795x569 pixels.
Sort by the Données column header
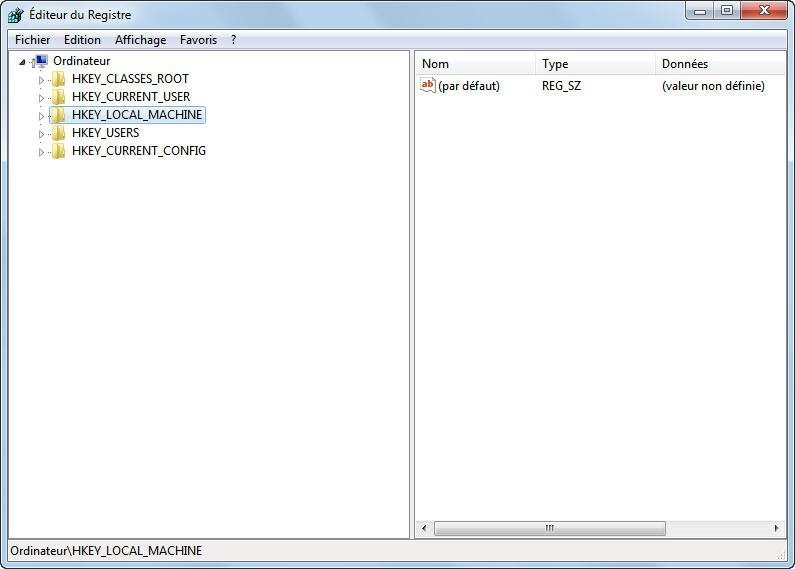pyautogui.click(x=720, y=64)
